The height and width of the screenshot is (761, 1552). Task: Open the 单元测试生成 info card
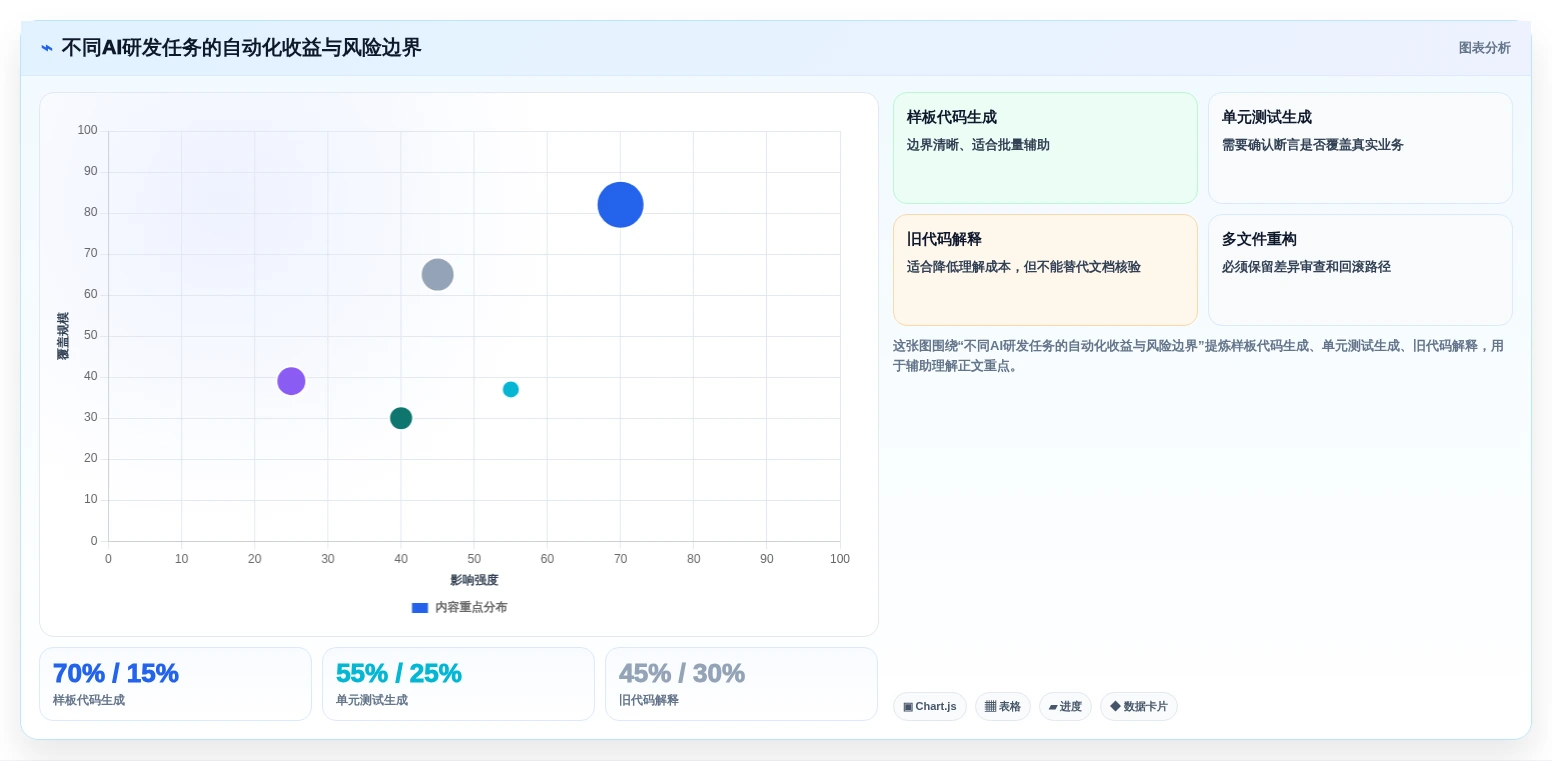click(1360, 148)
